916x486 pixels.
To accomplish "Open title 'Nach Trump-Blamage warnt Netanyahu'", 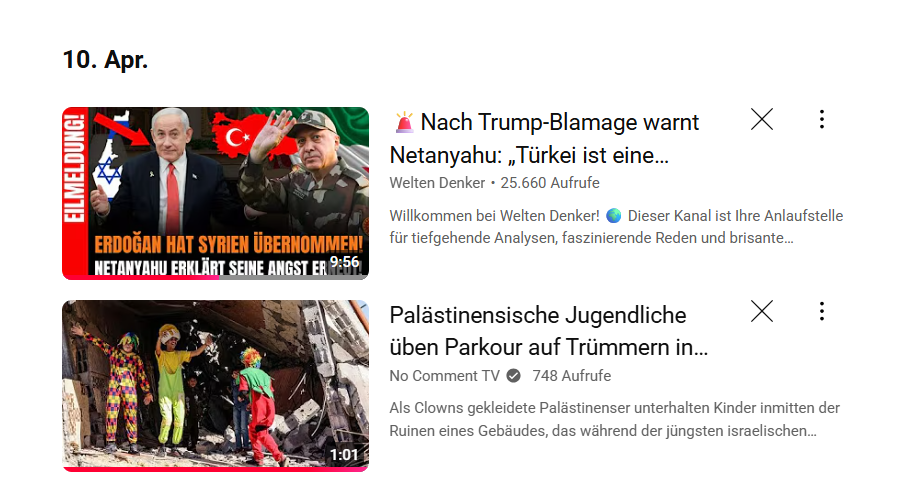I will point(545,138).
